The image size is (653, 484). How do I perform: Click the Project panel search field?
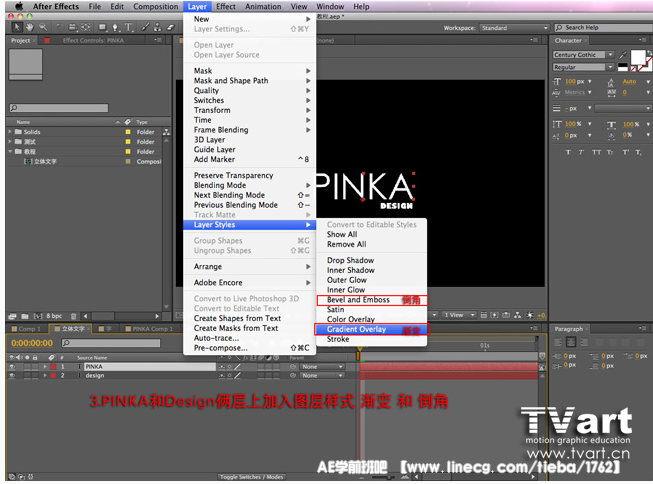[59, 108]
